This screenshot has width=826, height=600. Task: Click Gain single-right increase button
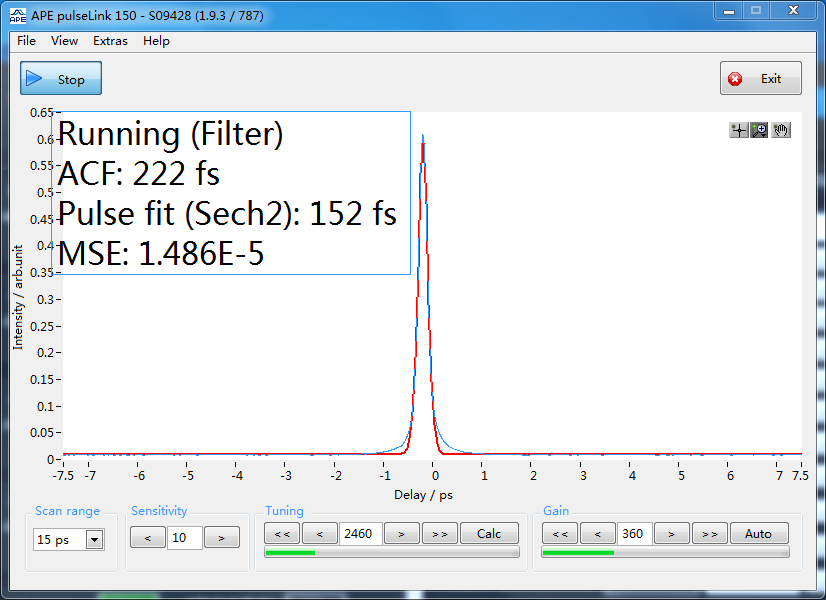672,534
